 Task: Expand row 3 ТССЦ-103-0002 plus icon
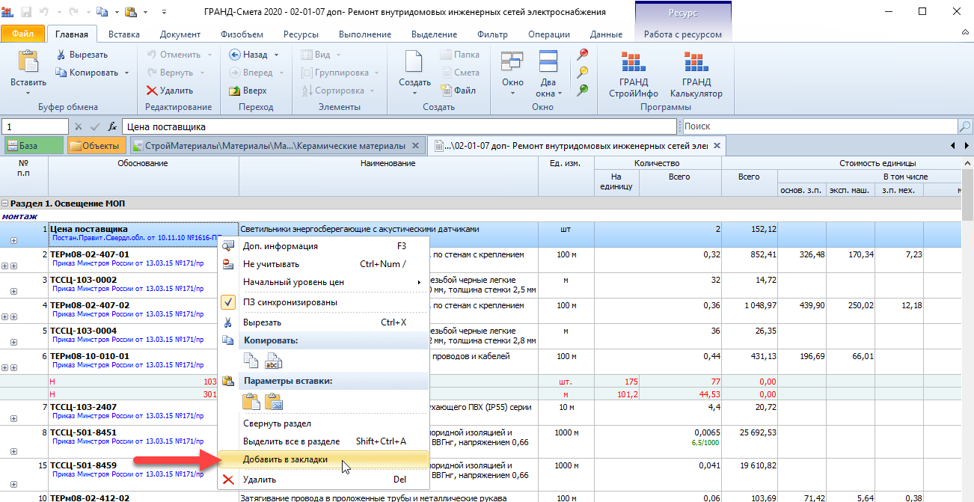[14, 291]
